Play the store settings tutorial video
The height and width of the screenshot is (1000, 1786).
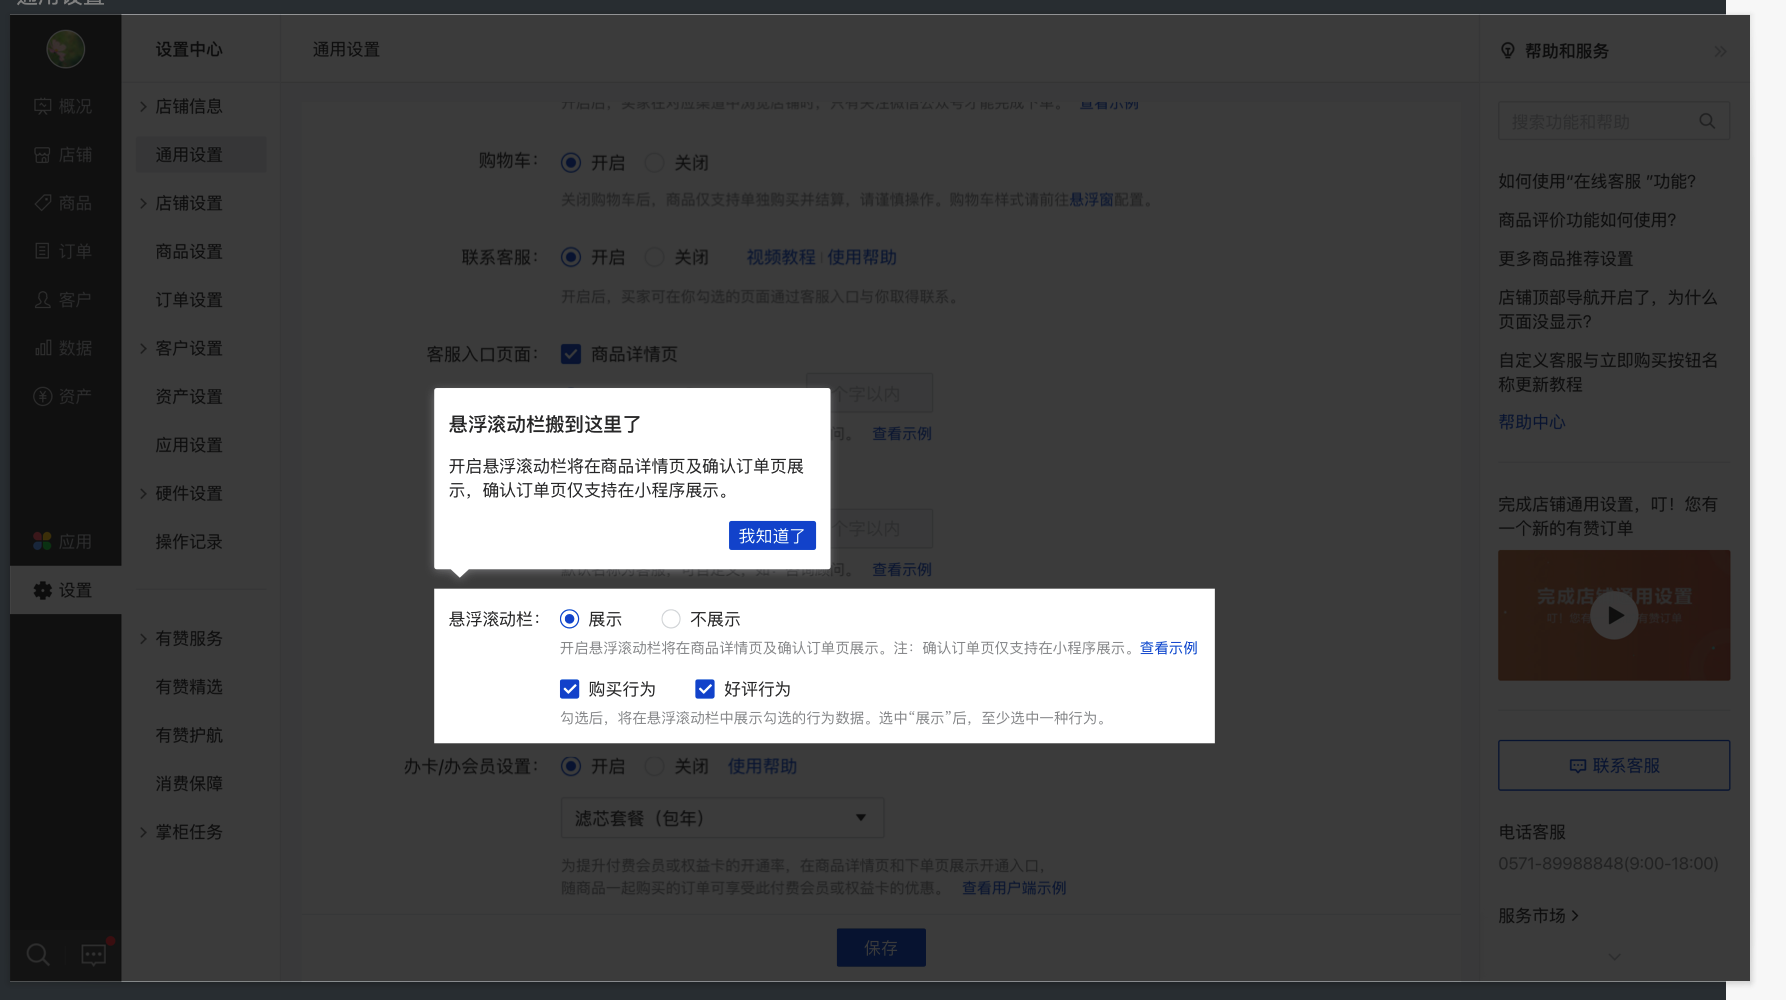click(x=1614, y=616)
